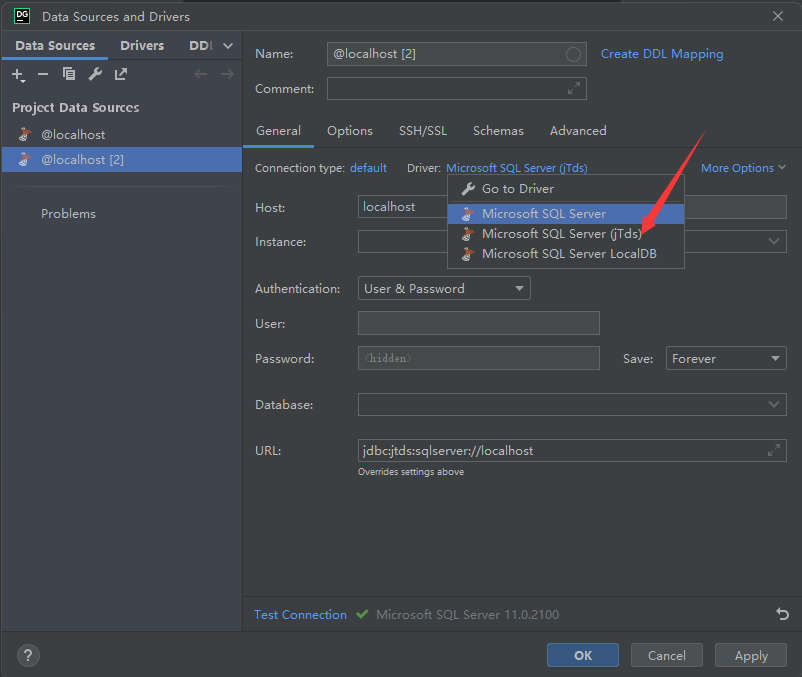Expand the URL field editor

click(774, 450)
